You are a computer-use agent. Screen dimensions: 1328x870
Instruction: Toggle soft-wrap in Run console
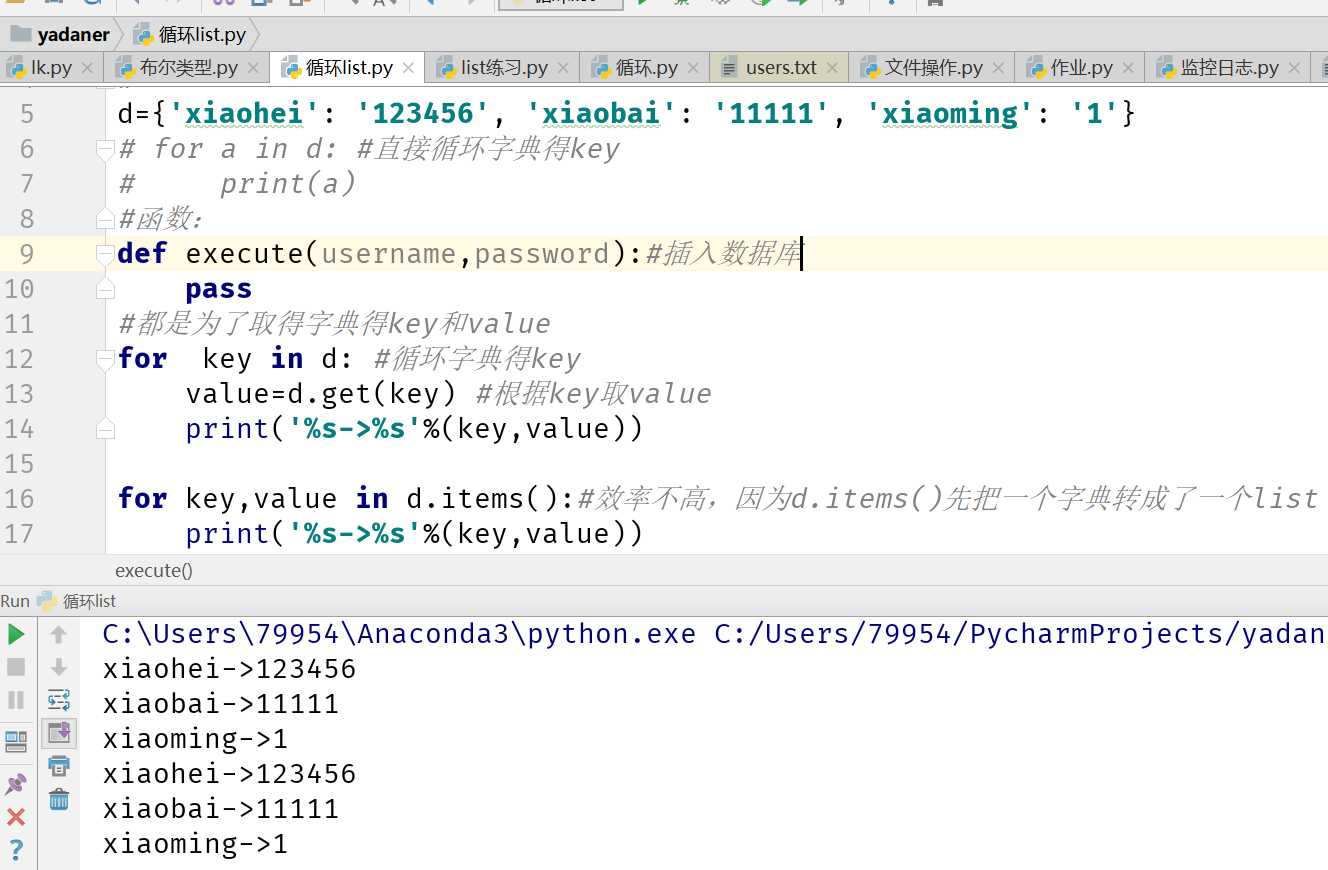[59, 700]
